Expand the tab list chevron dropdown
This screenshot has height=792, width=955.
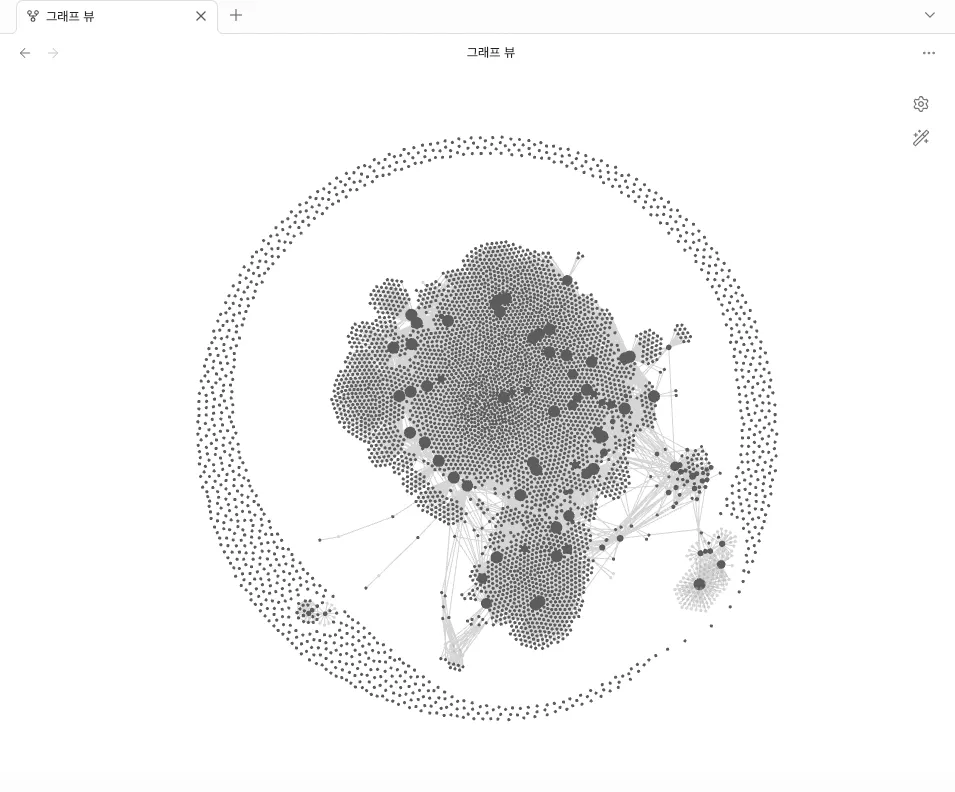click(929, 15)
